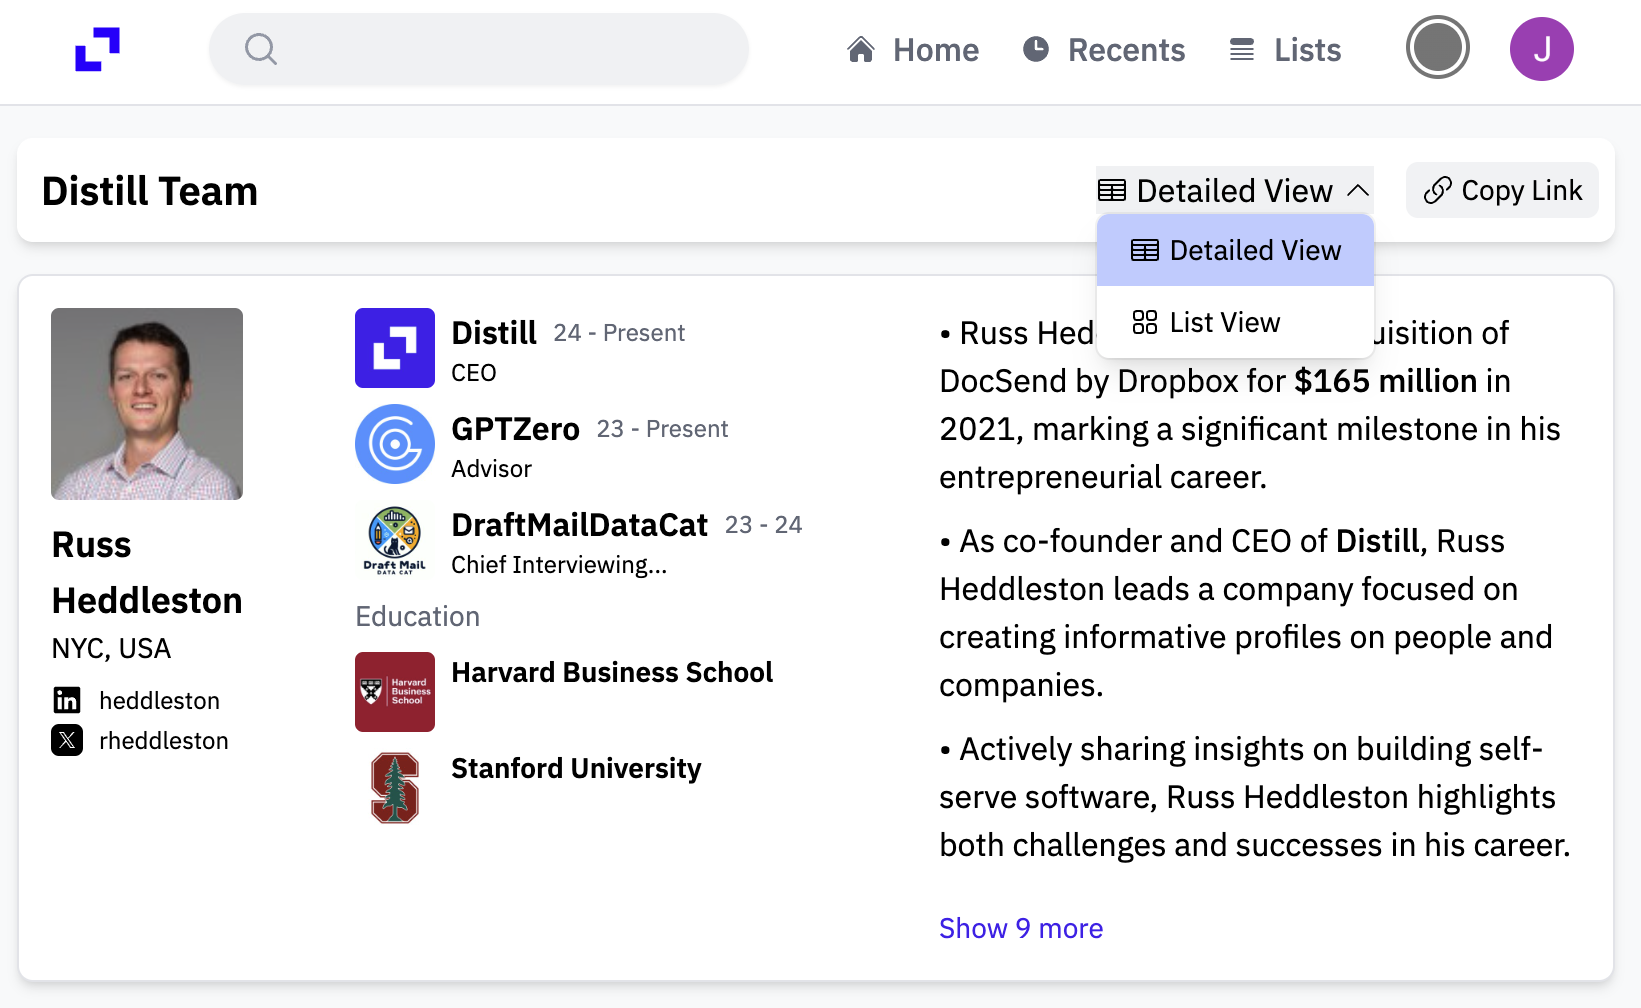The height and width of the screenshot is (1008, 1641).
Task: Click the Lists lines icon
Action: point(1242,49)
